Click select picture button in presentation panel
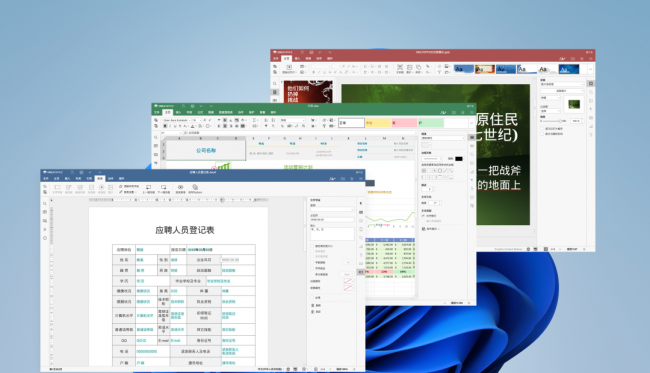This screenshot has height=373, width=650. [562, 91]
